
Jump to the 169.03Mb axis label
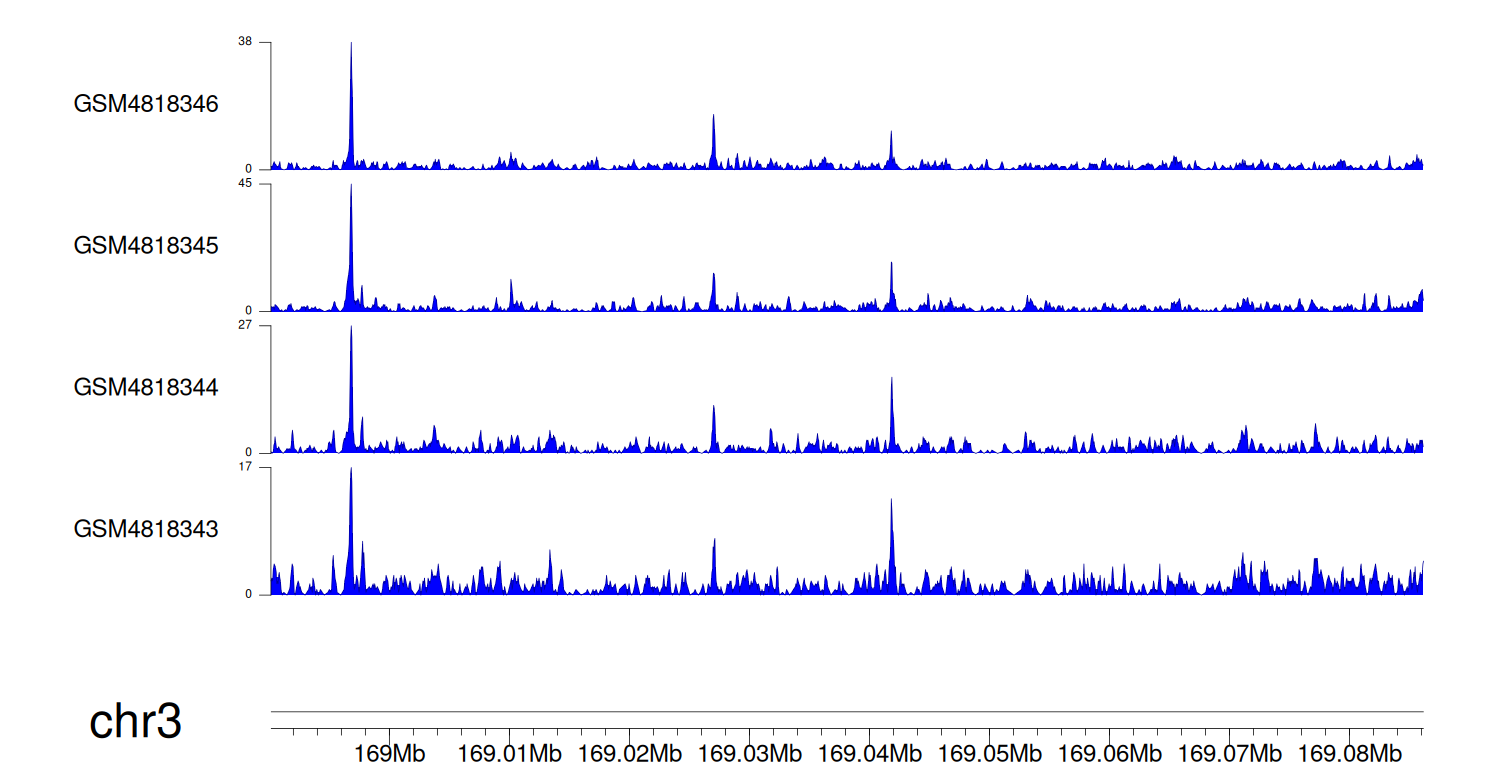click(x=750, y=753)
